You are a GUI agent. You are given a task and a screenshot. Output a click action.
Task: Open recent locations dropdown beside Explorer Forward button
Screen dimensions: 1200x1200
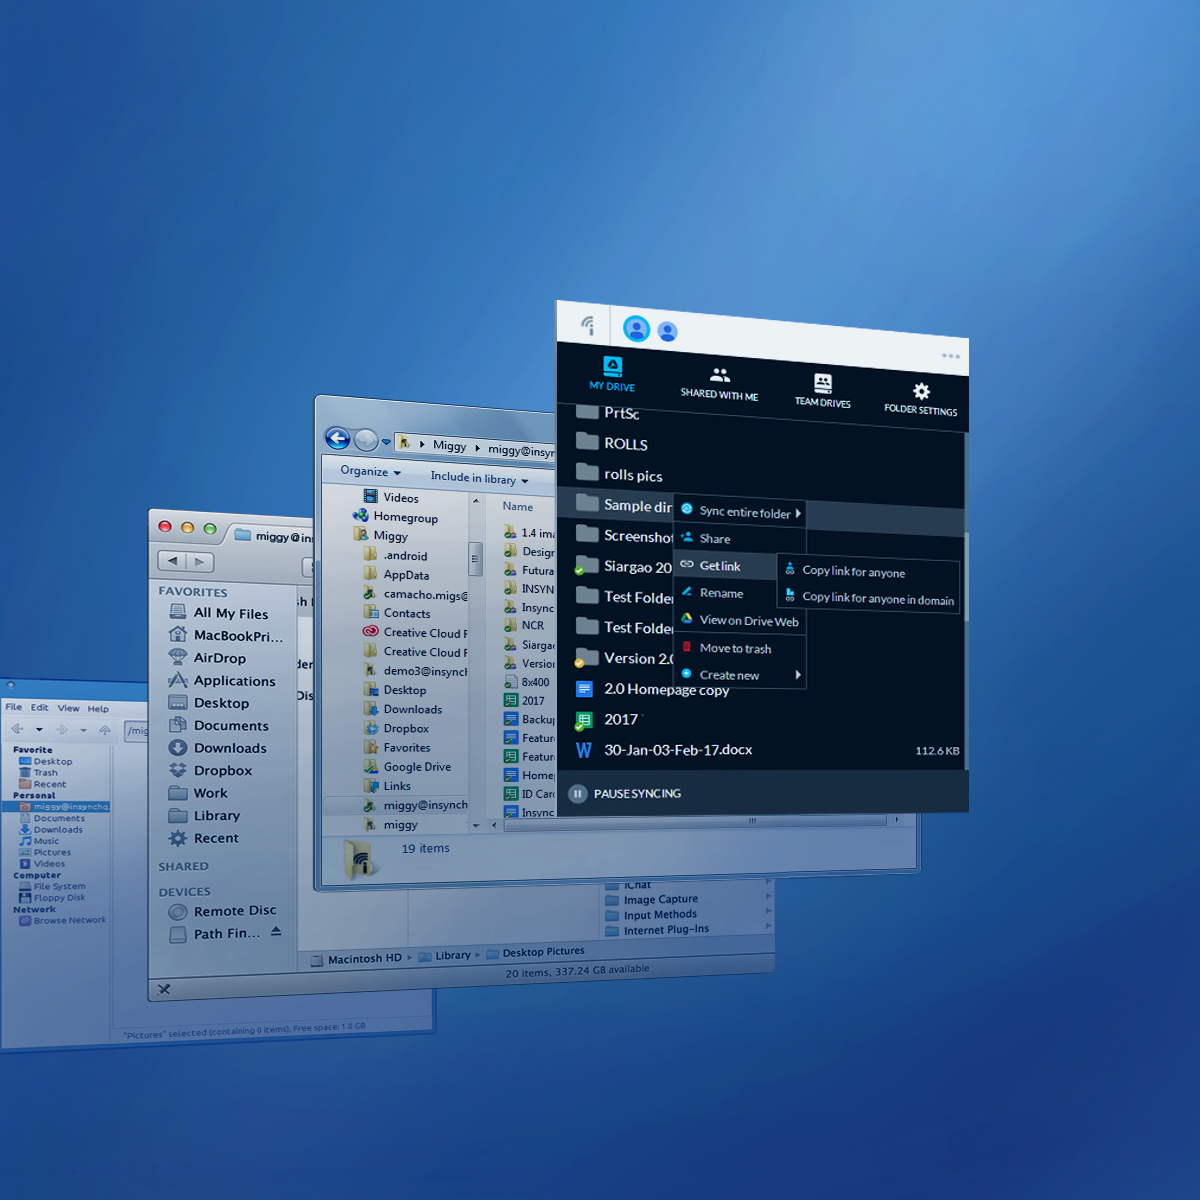386,442
